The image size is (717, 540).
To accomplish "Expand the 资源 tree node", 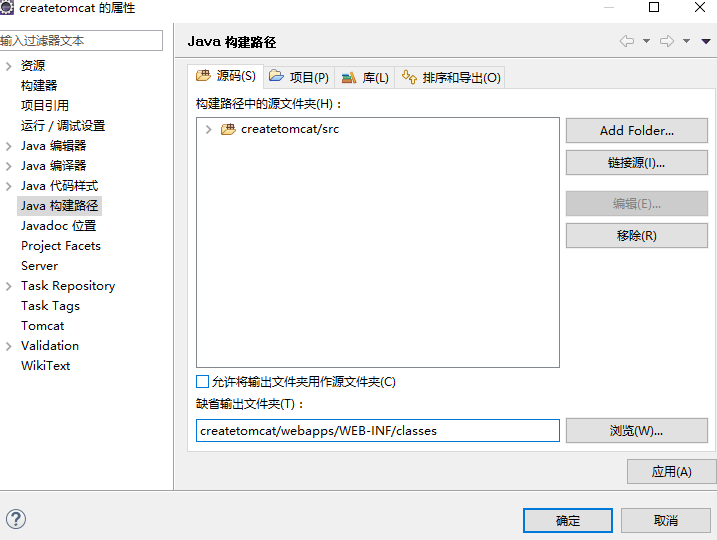I will click(x=9, y=66).
